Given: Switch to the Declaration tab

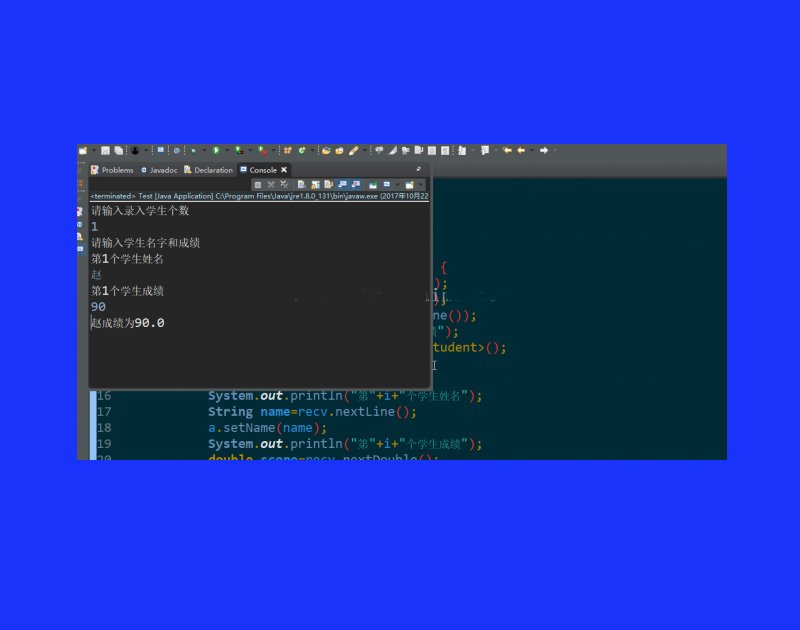Looking at the screenshot, I should [x=209, y=170].
